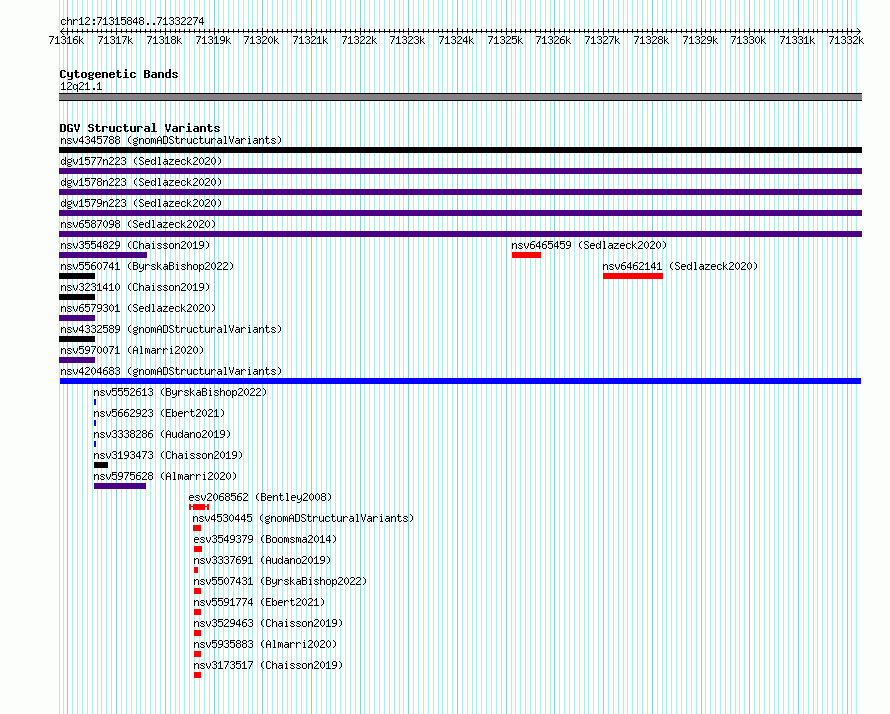890x714 pixels.
Task: Select nsv3554829 Chaisson2019 variant label
Action: pyautogui.click(x=135, y=245)
